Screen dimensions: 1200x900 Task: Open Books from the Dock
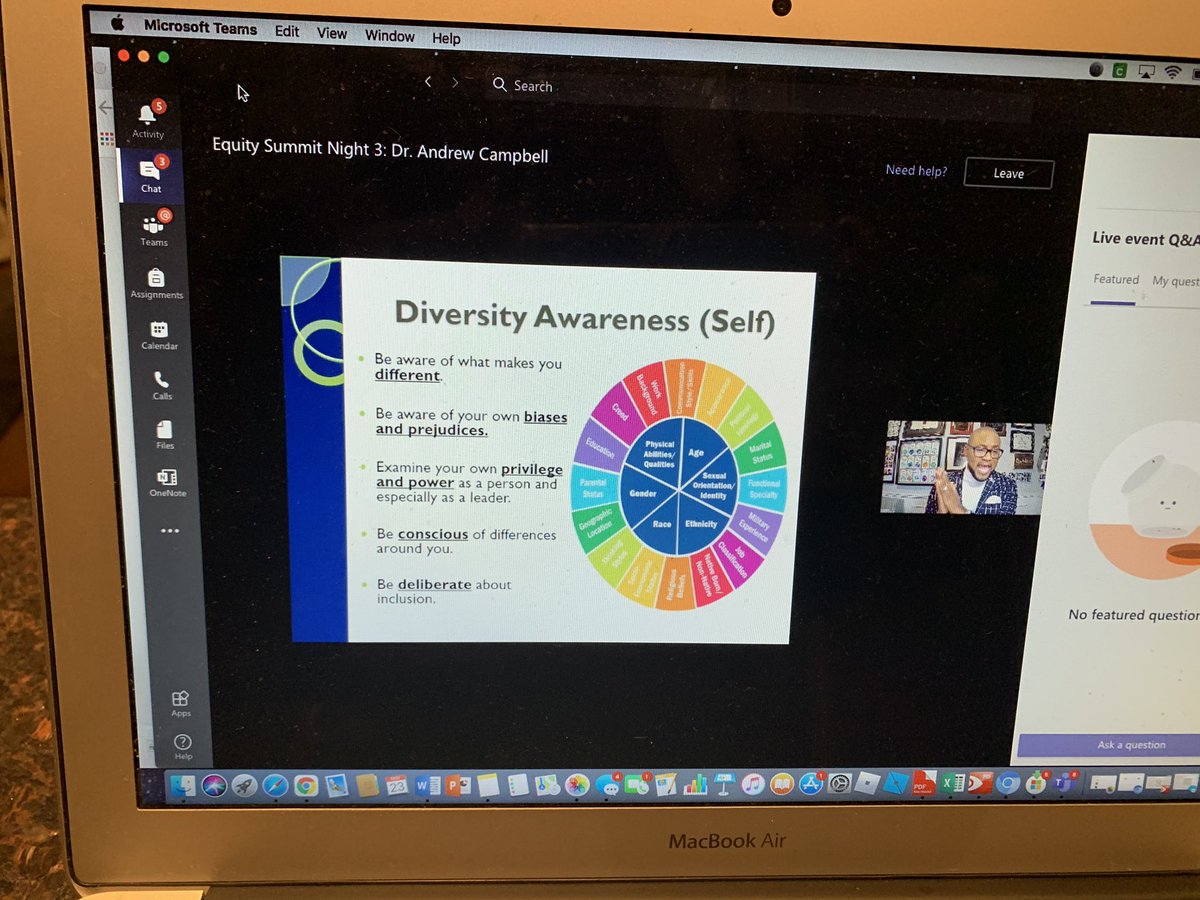point(782,783)
